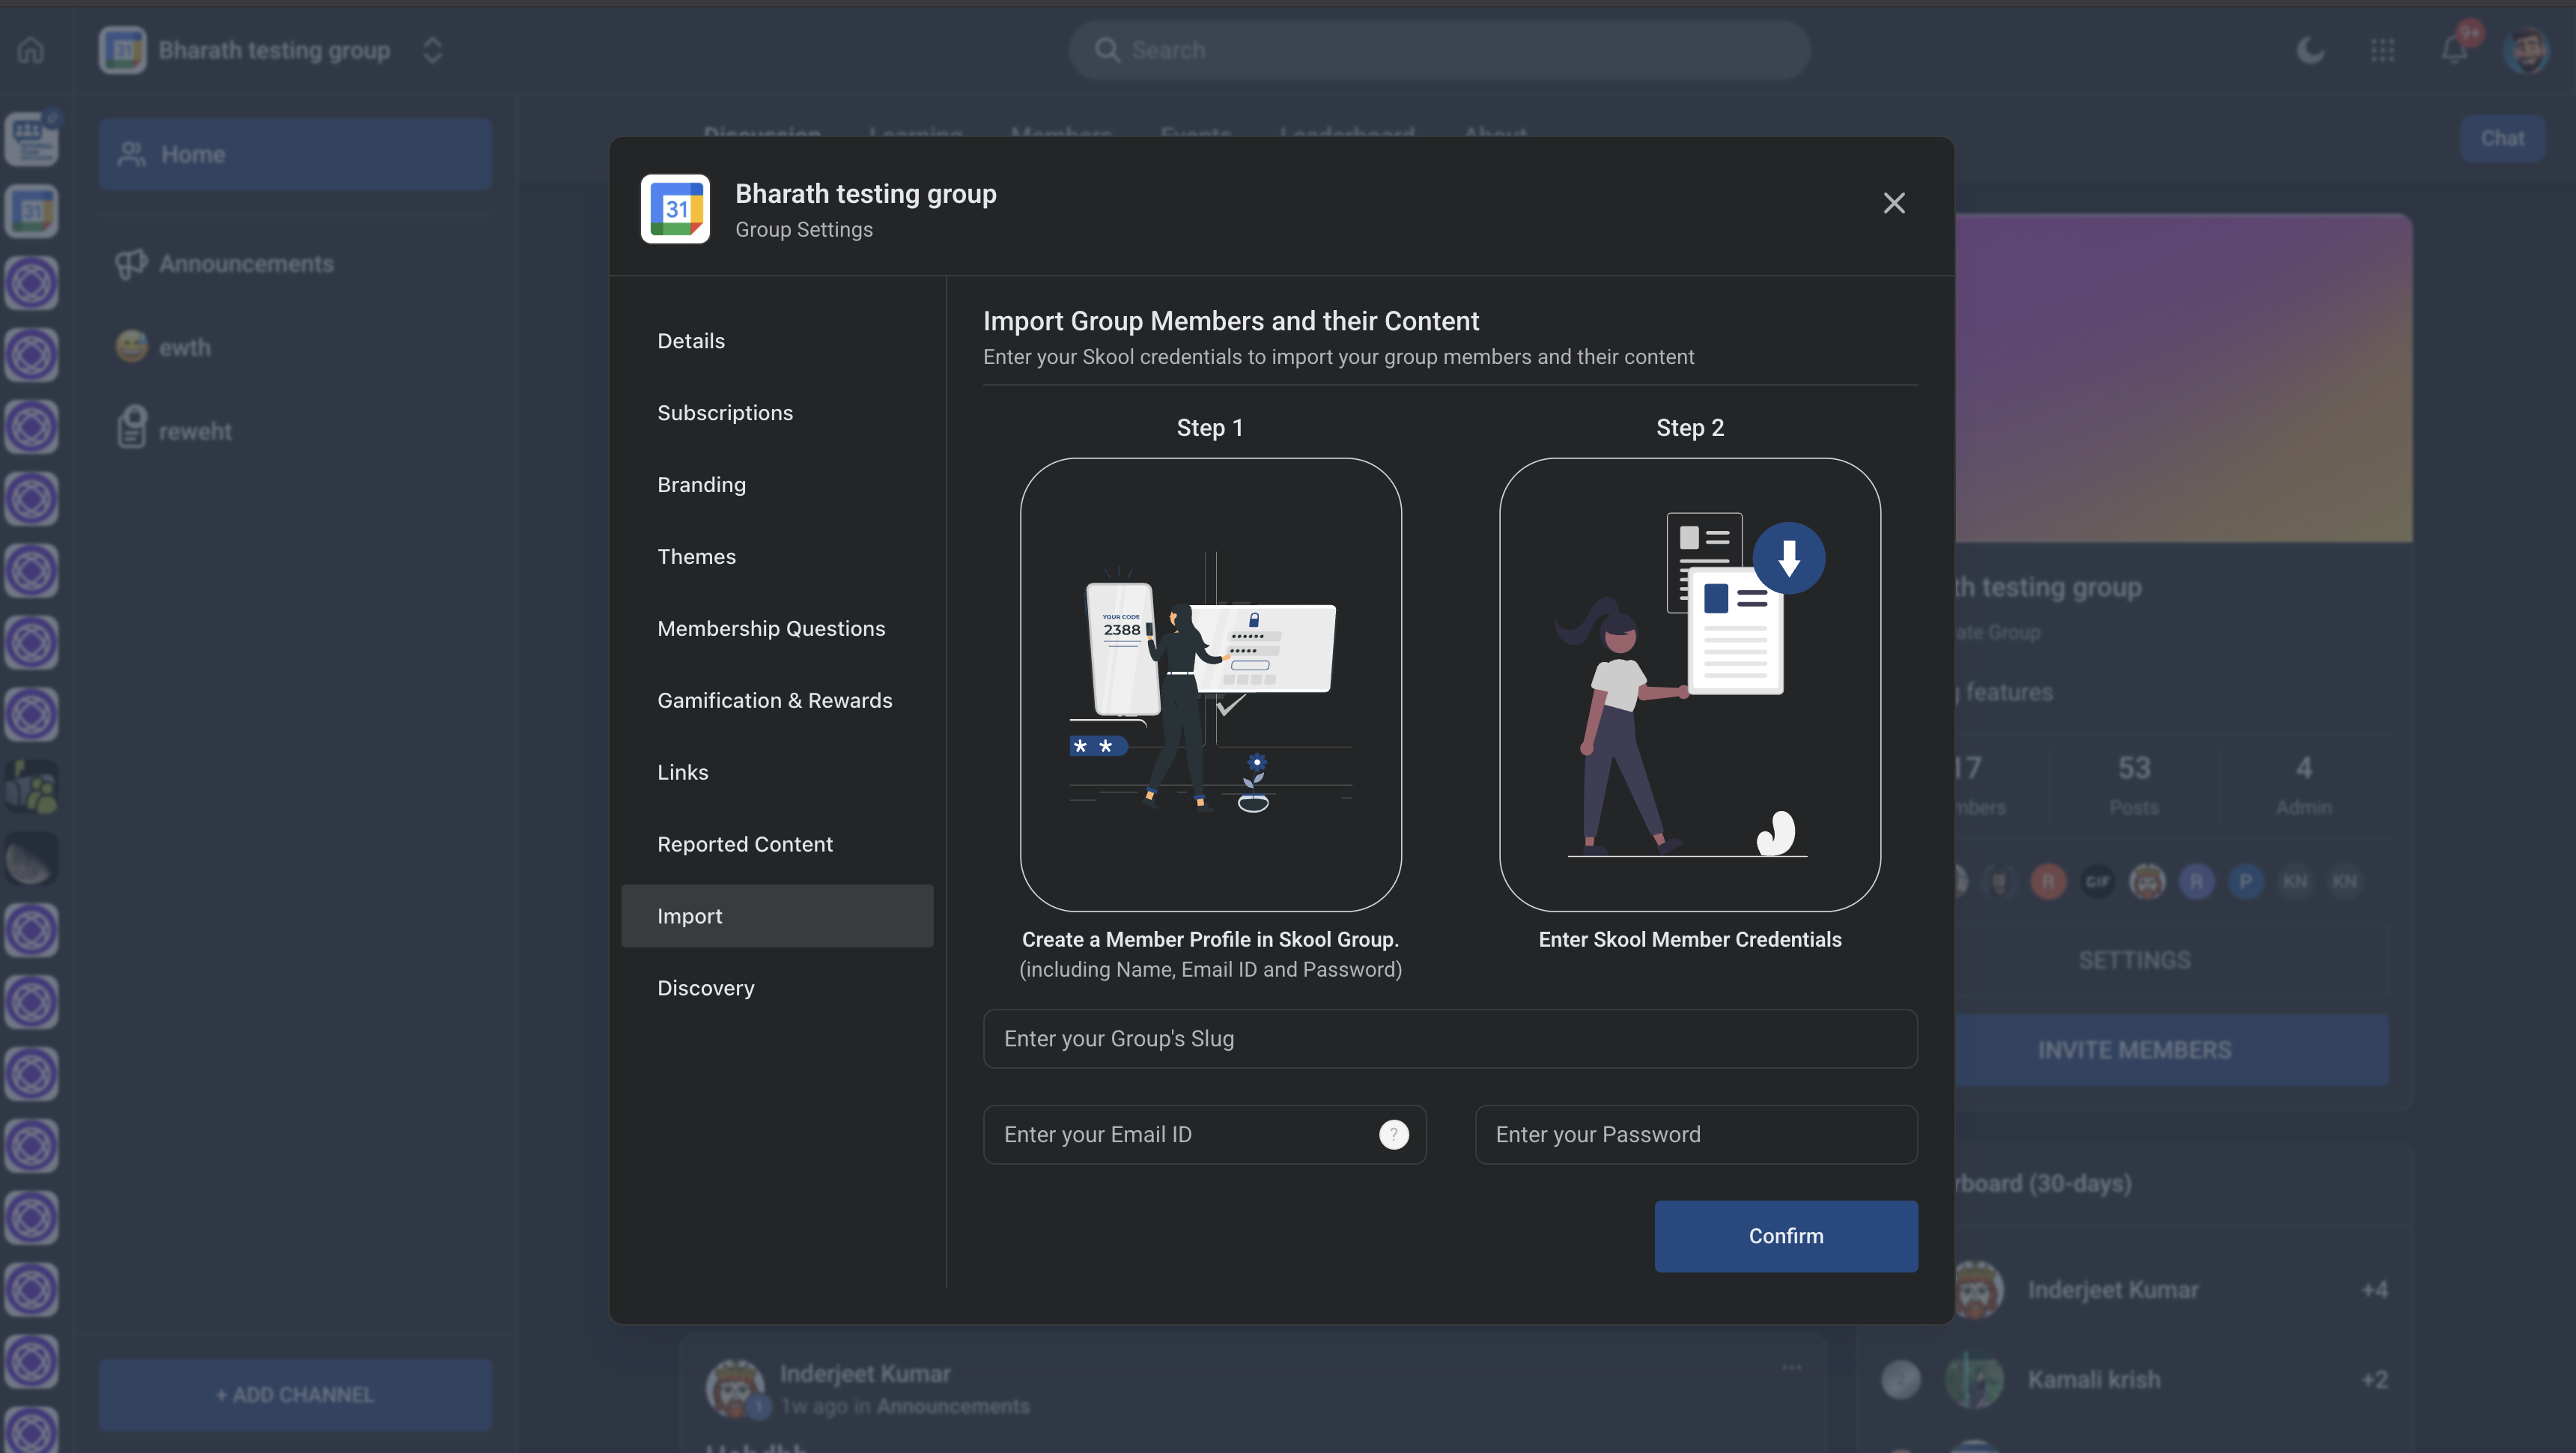This screenshot has width=2576, height=1453.
Task: Click the Enter your Email ID field
Action: (1180, 1134)
